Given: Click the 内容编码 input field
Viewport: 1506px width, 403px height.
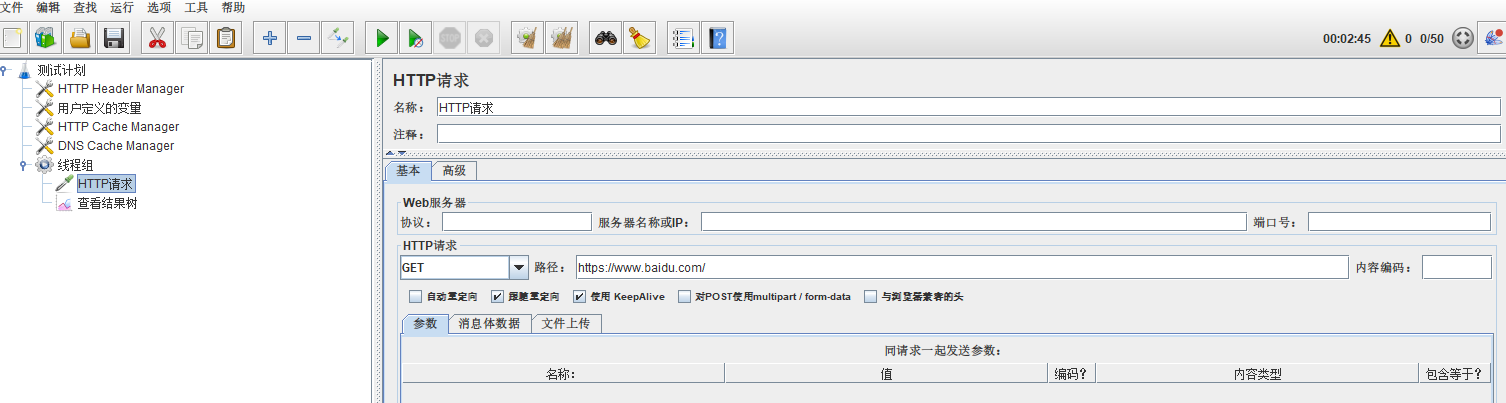Looking at the screenshot, I should pyautogui.click(x=1456, y=268).
